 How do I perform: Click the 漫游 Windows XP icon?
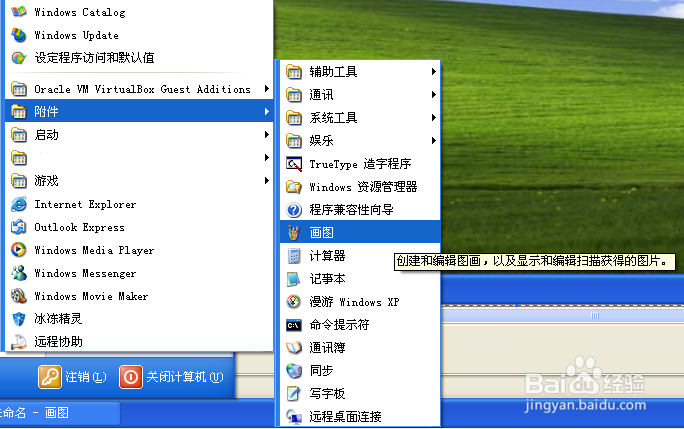pyautogui.click(x=294, y=302)
